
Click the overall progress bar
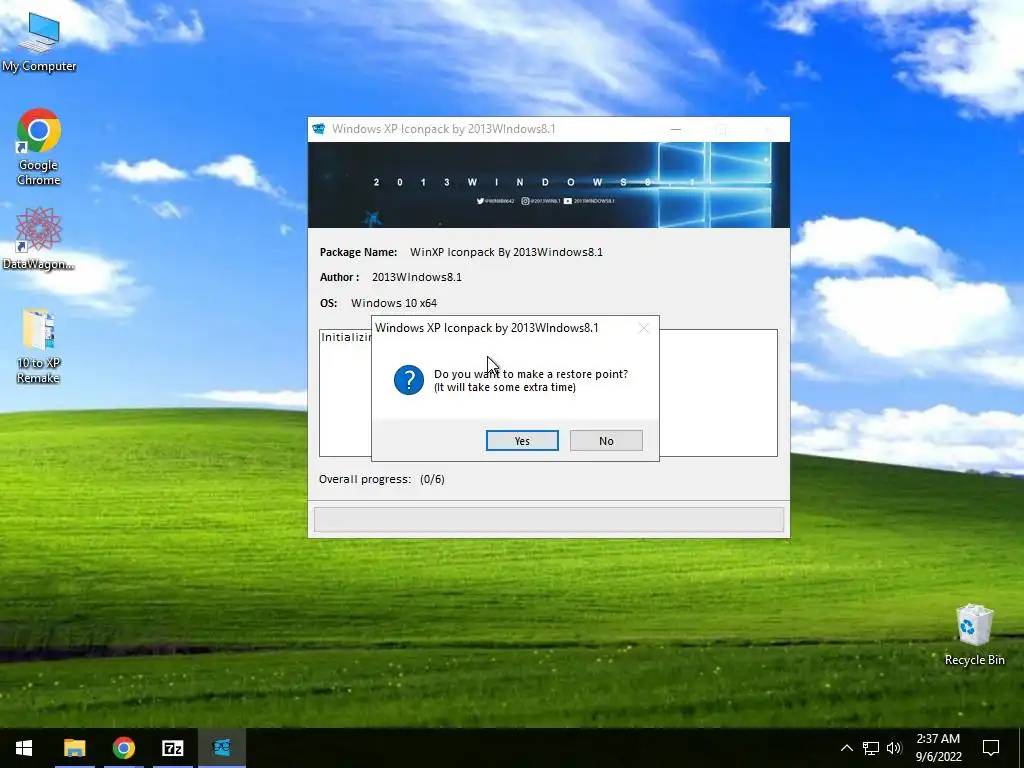[549, 520]
